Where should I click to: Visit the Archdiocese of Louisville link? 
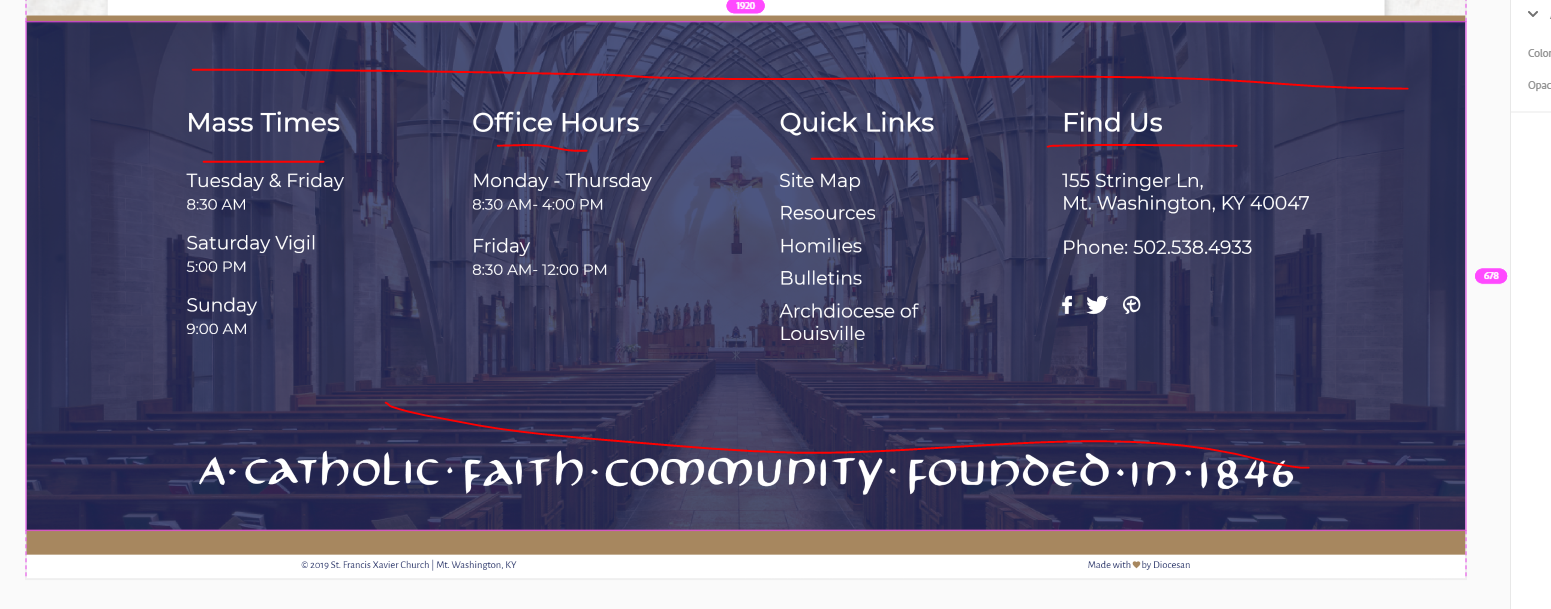[x=848, y=322]
